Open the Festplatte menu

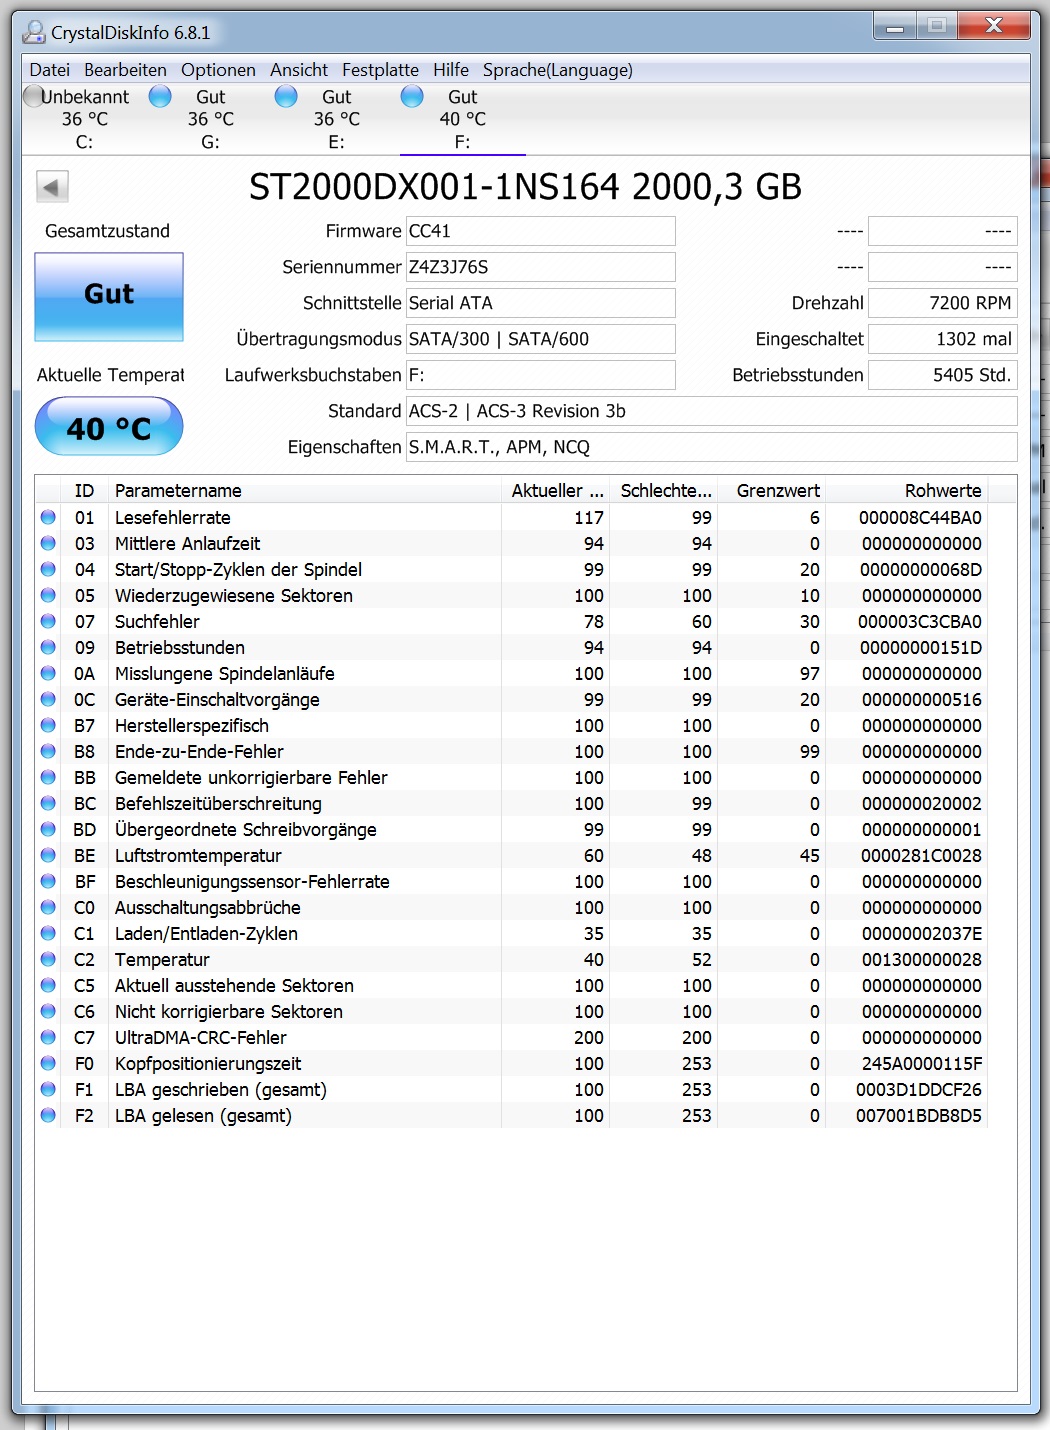[x=380, y=70]
